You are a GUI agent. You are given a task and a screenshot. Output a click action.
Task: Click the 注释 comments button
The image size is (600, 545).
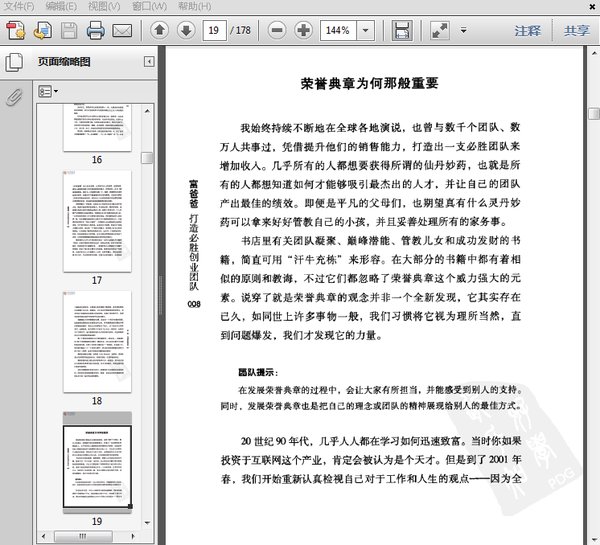[x=528, y=31]
